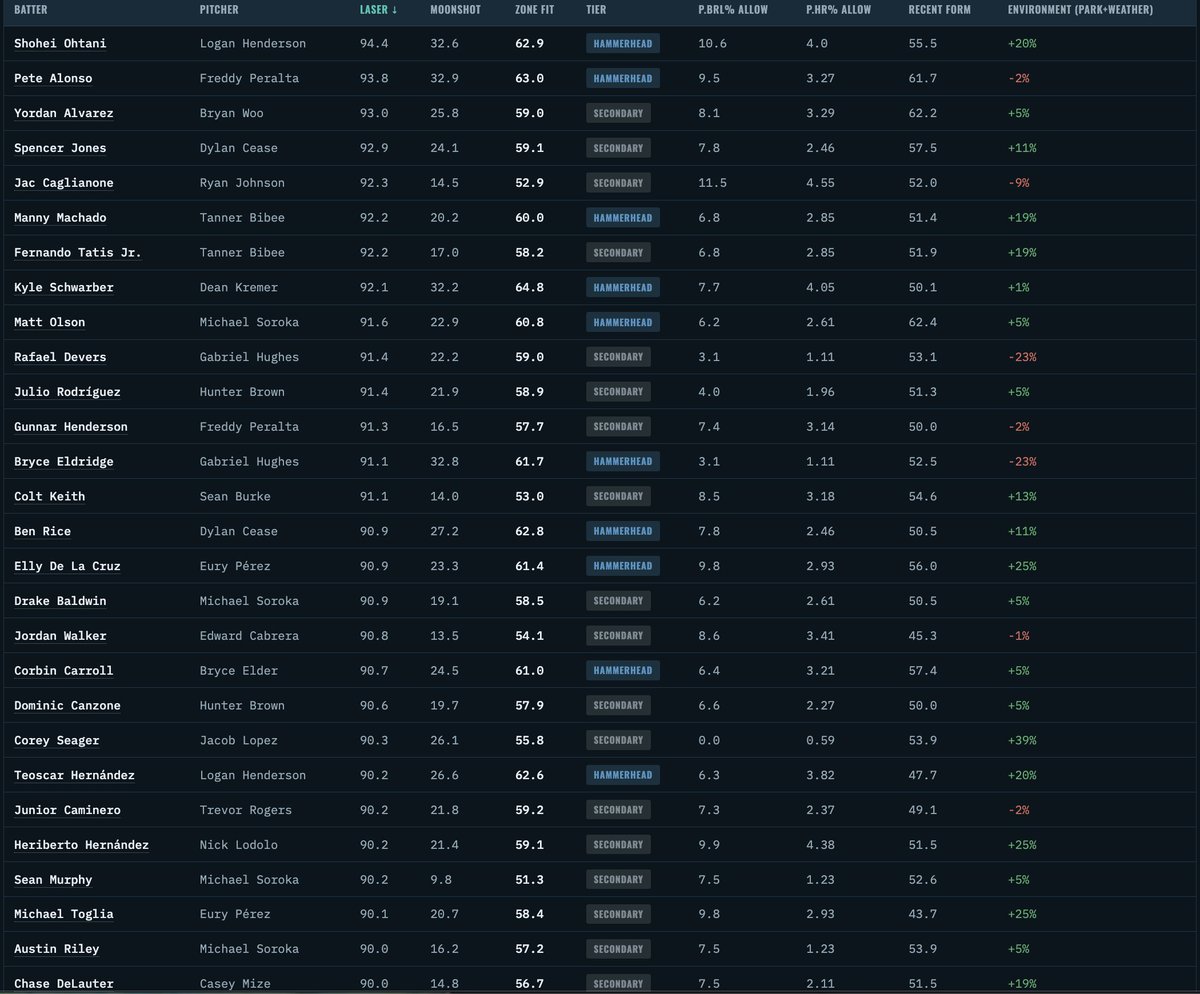The height and width of the screenshot is (994, 1200).
Task: Sort by ENVIRONMENT (PARK+WEATHER) column header
Action: click(x=1080, y=9)
